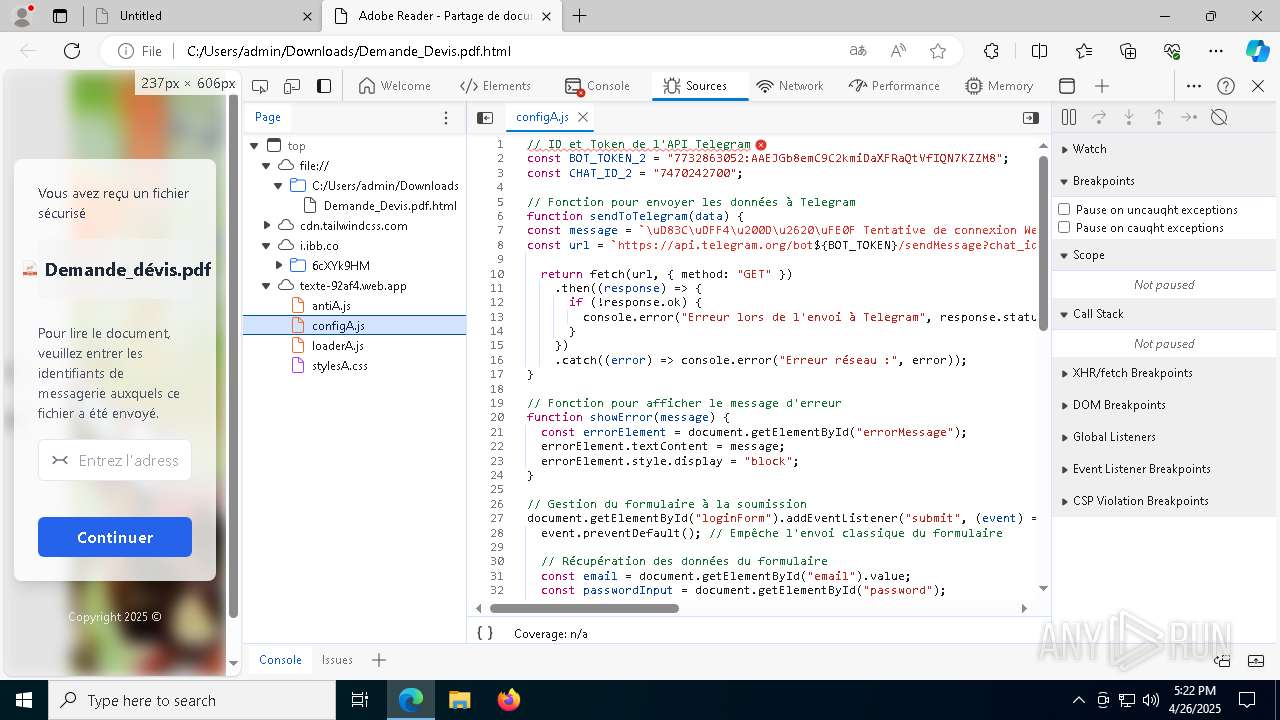Enable Pause on uncaught exceptions
This screenshot has height=720, width=1280.
(x=1064, y=209)
